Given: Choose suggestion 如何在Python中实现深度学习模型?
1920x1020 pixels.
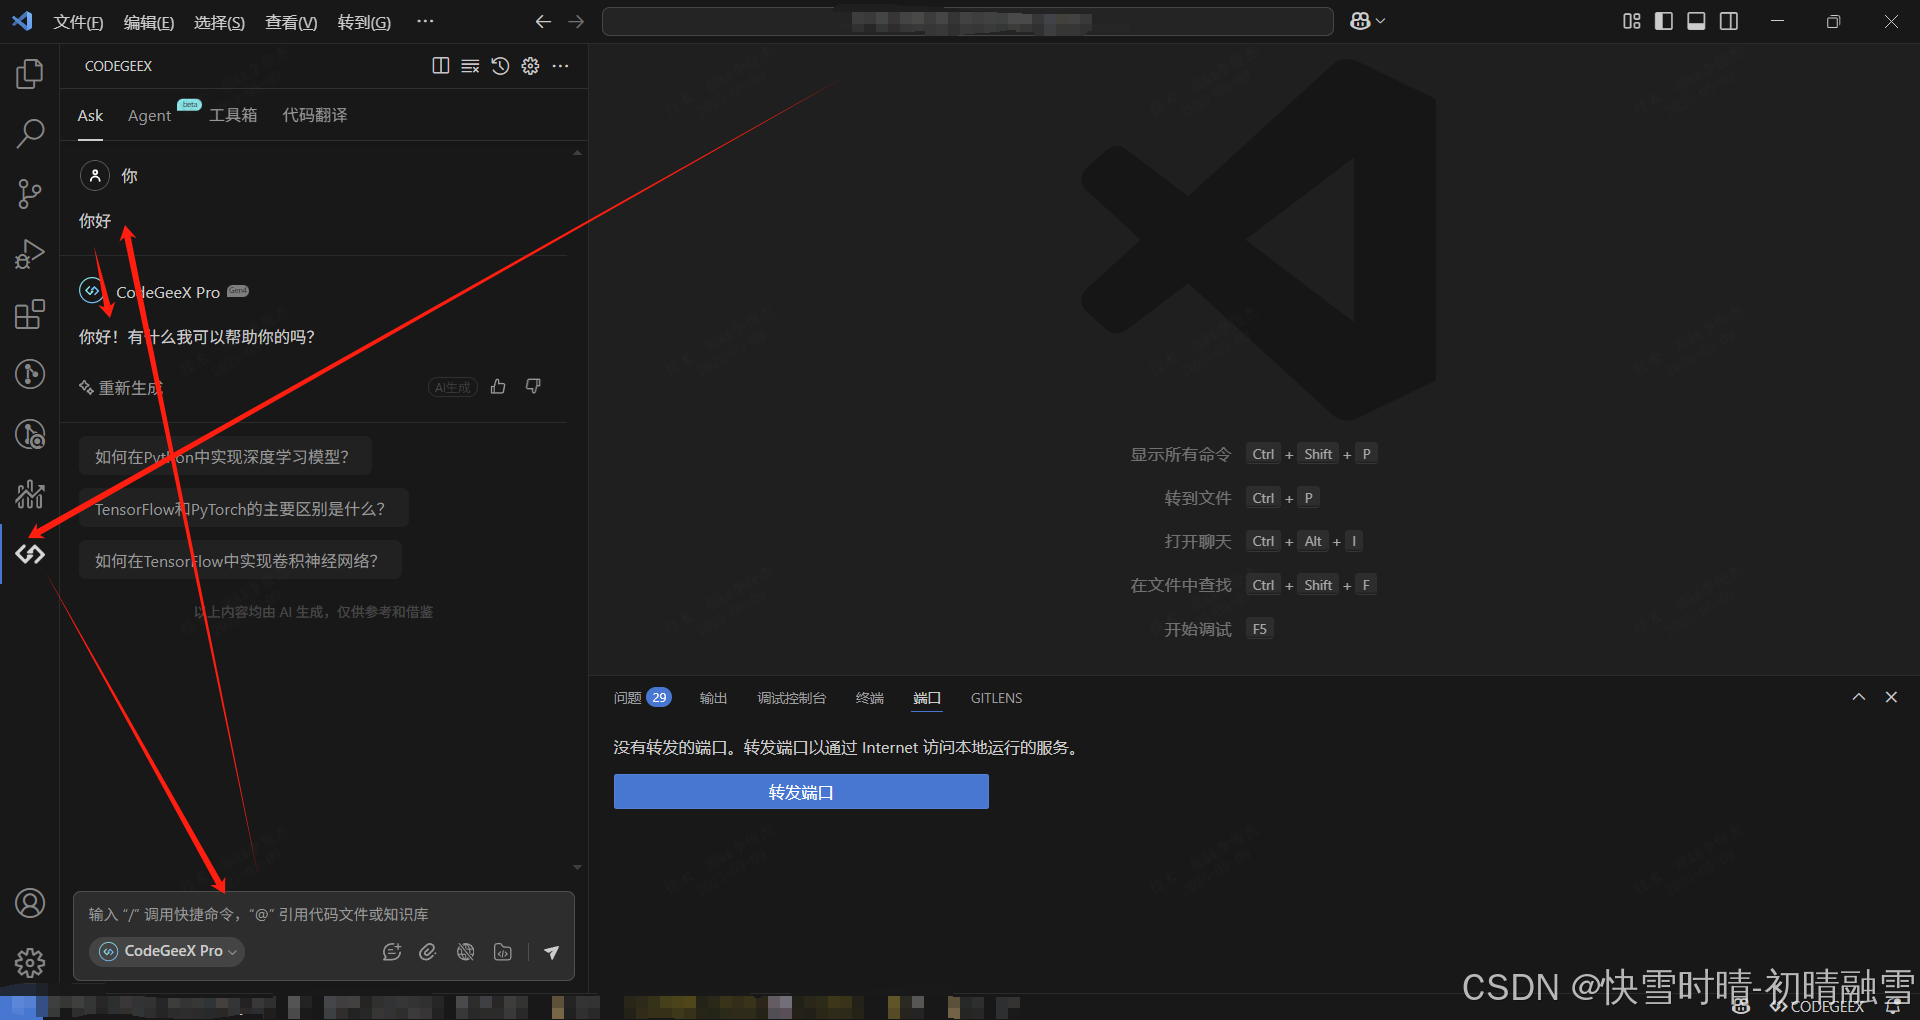Looking at the screenshot, I should point(225,457).
